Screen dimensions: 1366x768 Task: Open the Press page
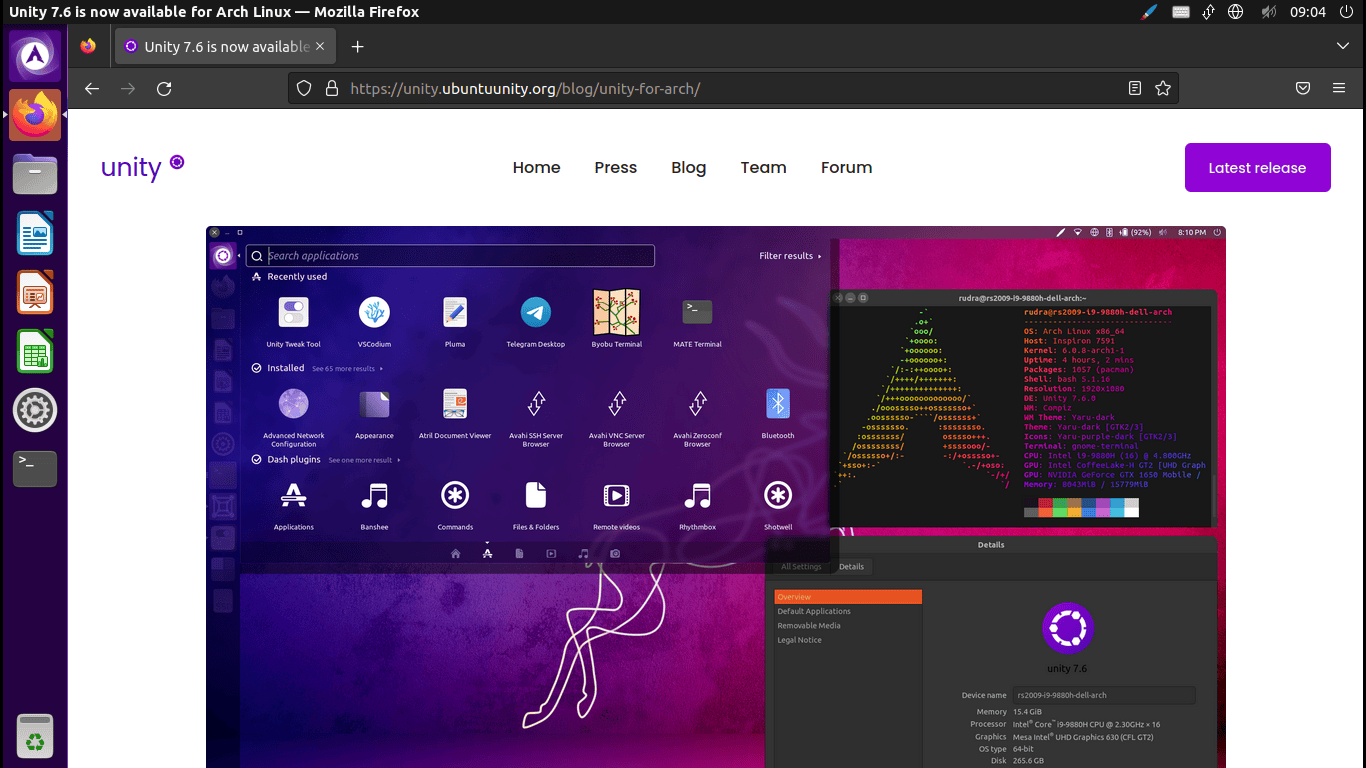pyautogui.click(x=615, y=168)
